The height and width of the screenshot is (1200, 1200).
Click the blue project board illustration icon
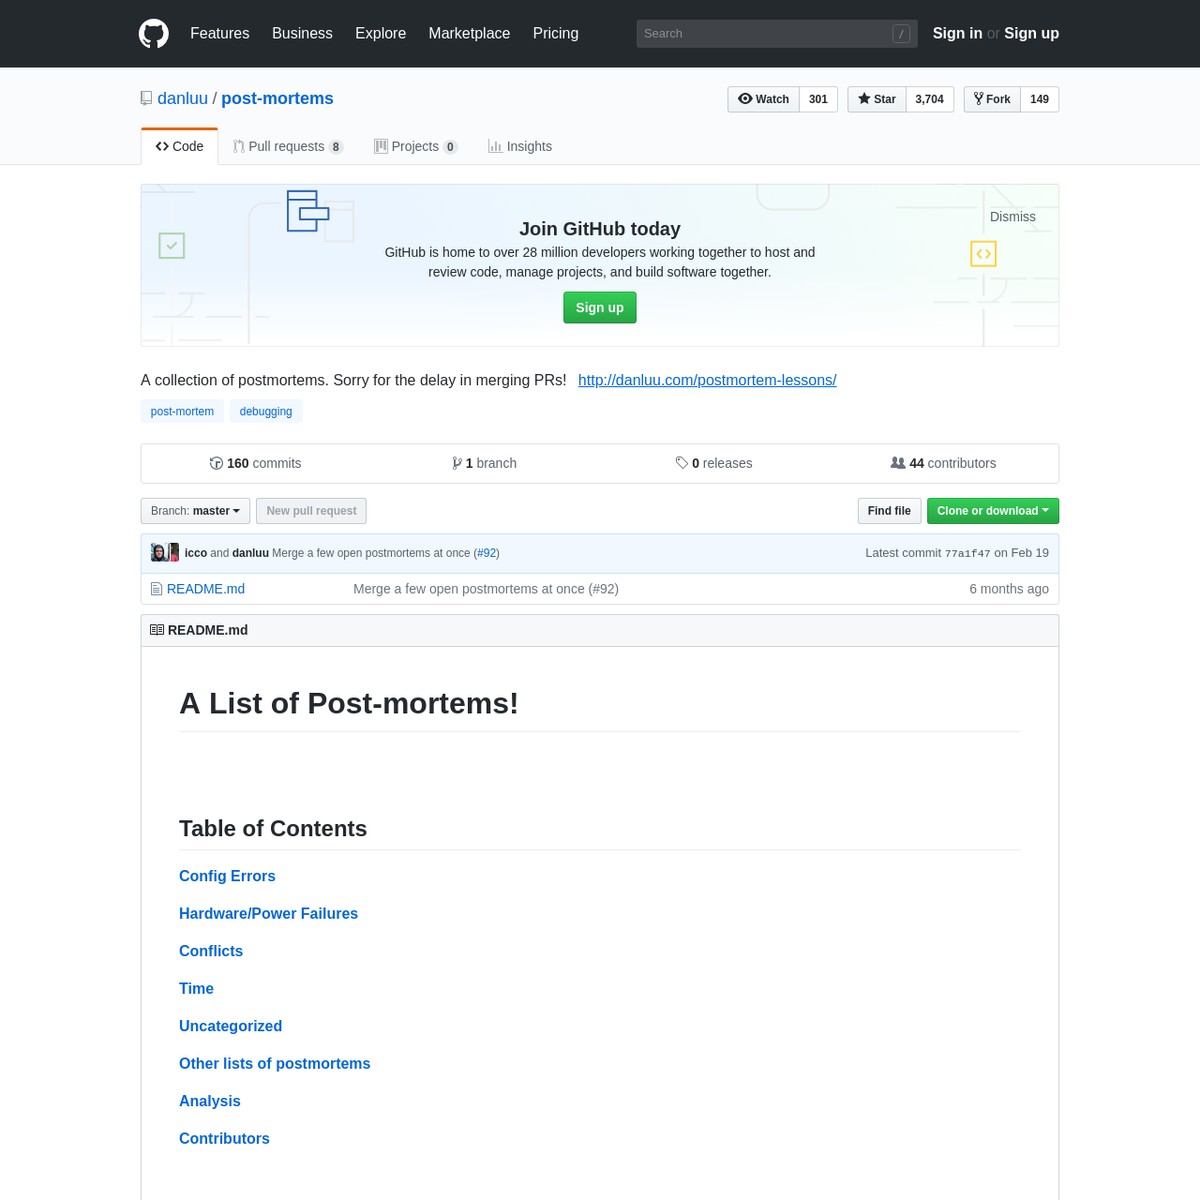[x=308, y=211]
